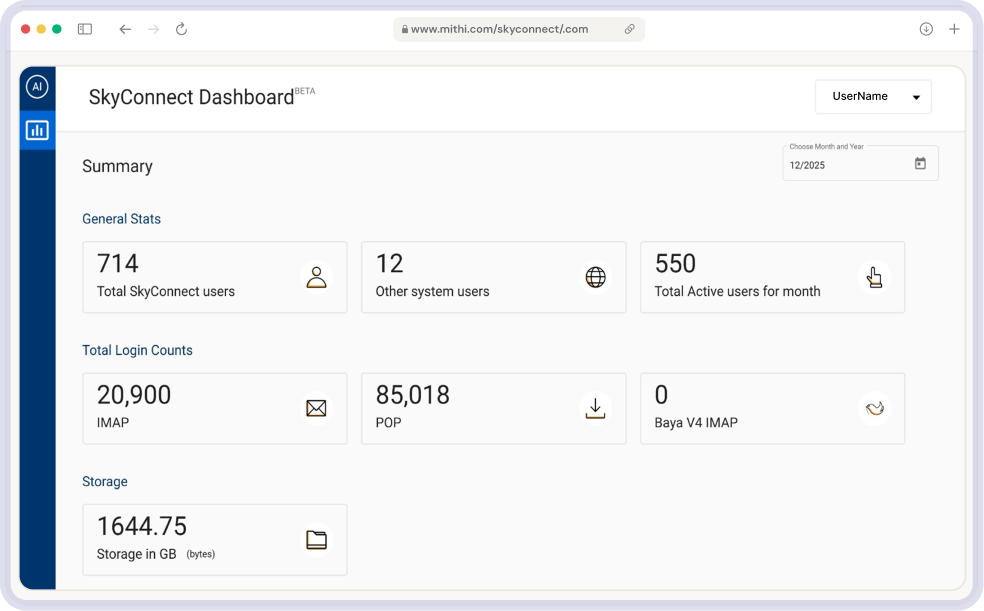Click the SkyConnect Dashboard title
The height and width of the screenshot is (611, 984).
[191, 97]
